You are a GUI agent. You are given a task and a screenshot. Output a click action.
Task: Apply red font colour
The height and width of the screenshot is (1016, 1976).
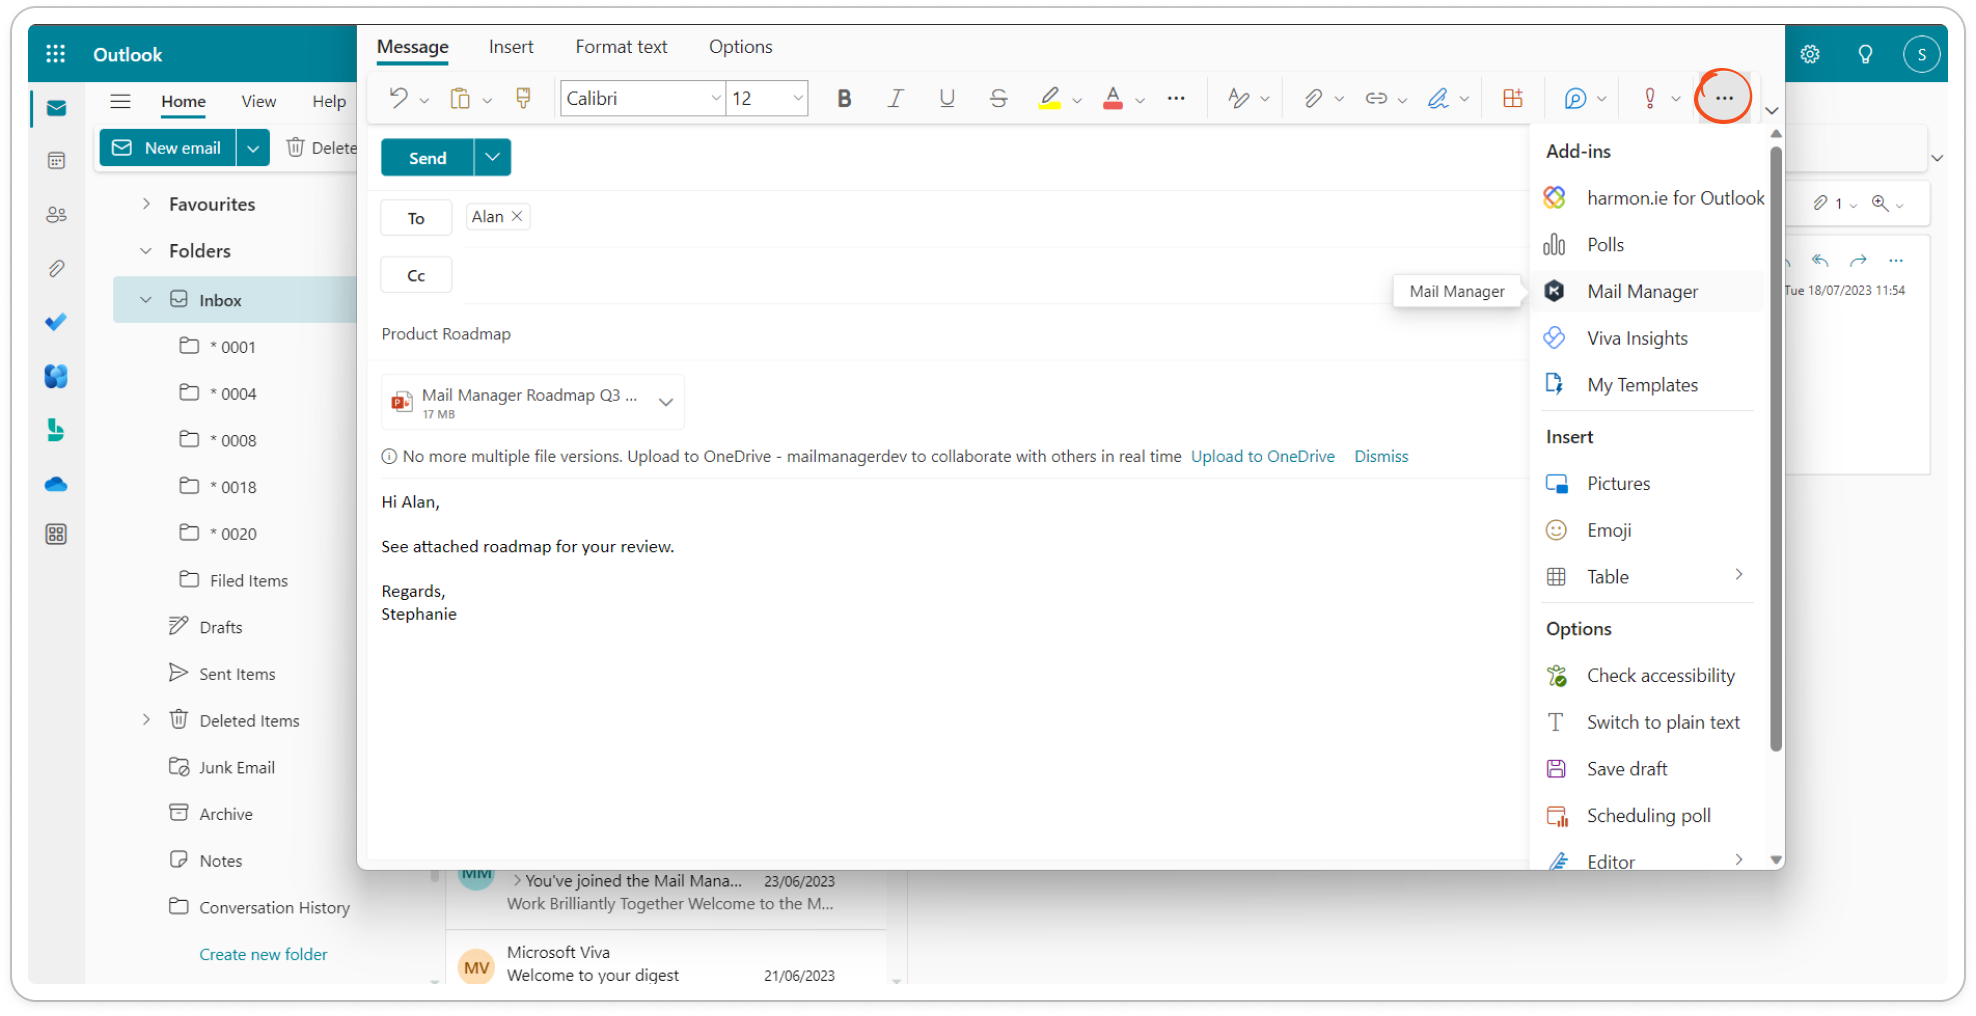coord(1112,98)
